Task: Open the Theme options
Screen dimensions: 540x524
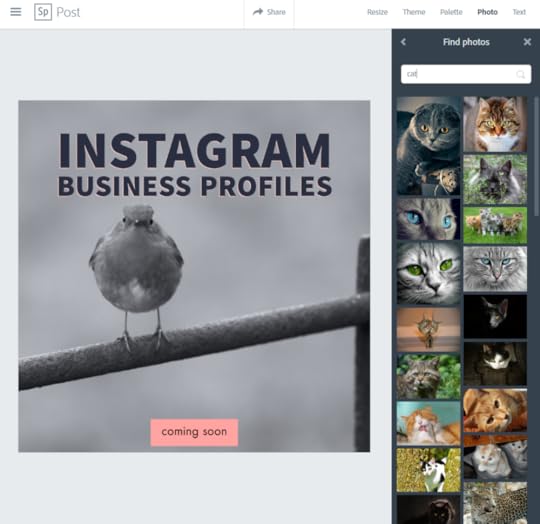Action: tap(414, 12)
